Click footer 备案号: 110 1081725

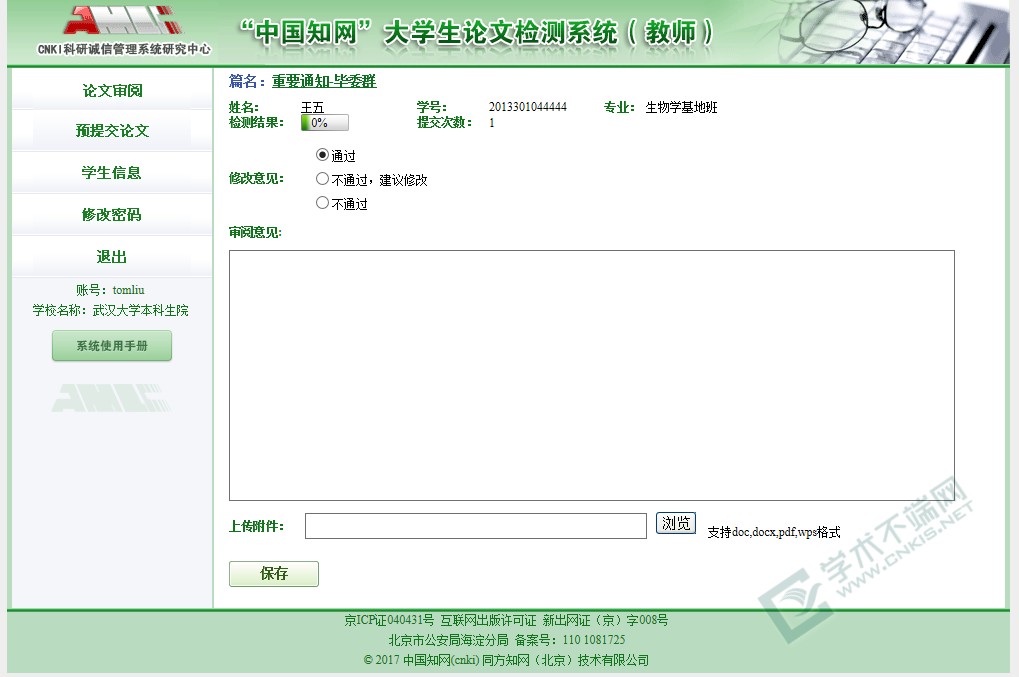pyautogui.click(x=570, y=640)
